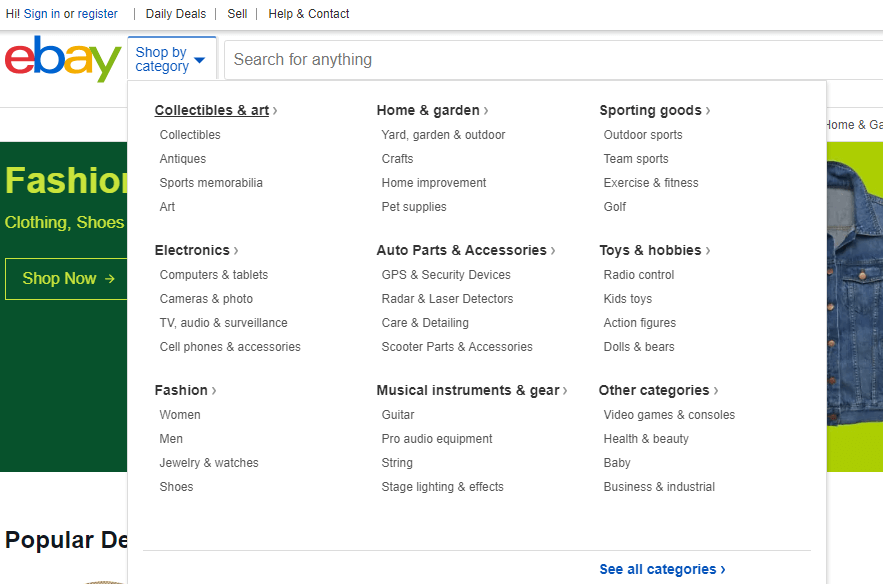Open Exercise & fitness
Screen dimensions: 883x584
point(650,182)
